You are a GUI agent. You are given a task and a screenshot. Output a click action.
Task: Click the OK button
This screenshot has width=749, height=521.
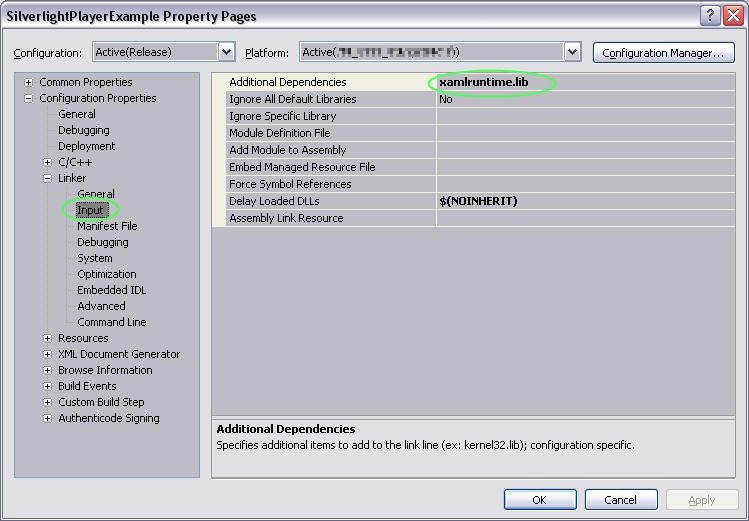(x=540, y=500)
